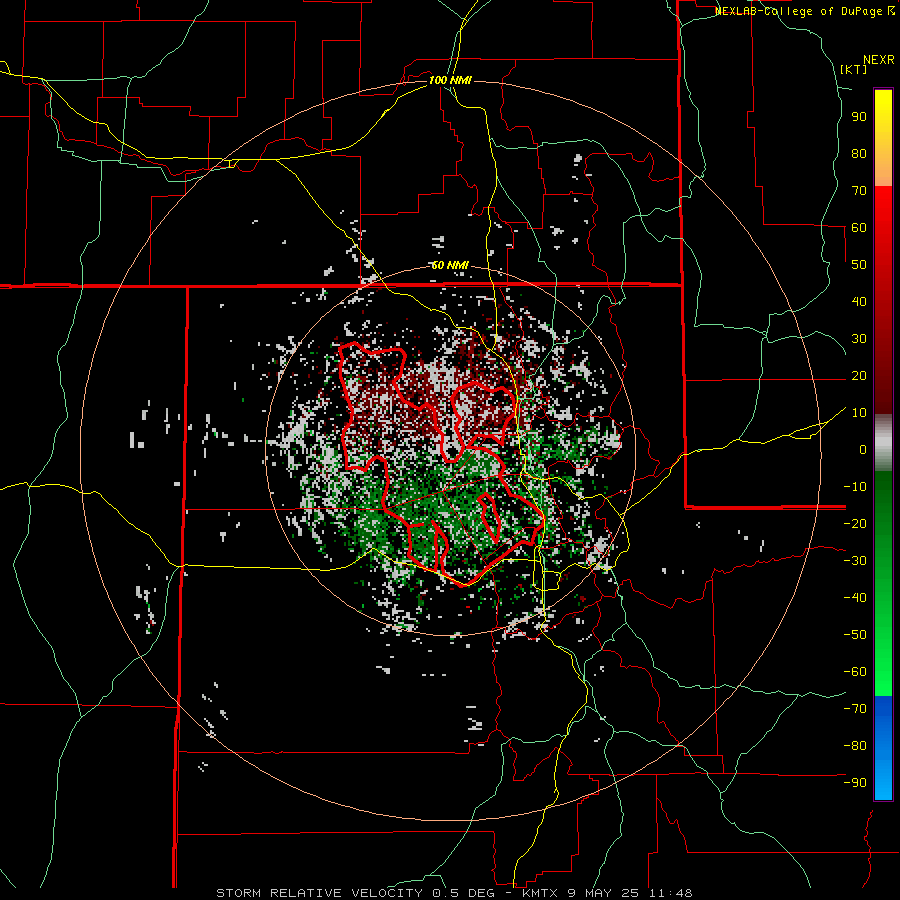900x900 pixels.
Task: Click the 70 value on the velocity scale
Action: pyautogui.click(x=859, y=191)
